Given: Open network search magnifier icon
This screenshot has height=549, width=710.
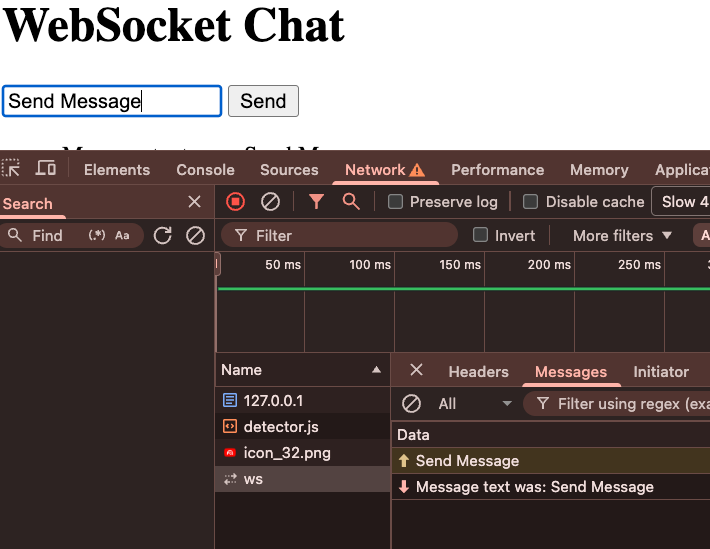Looking at the screenshot, I should (x=351, y=202).
